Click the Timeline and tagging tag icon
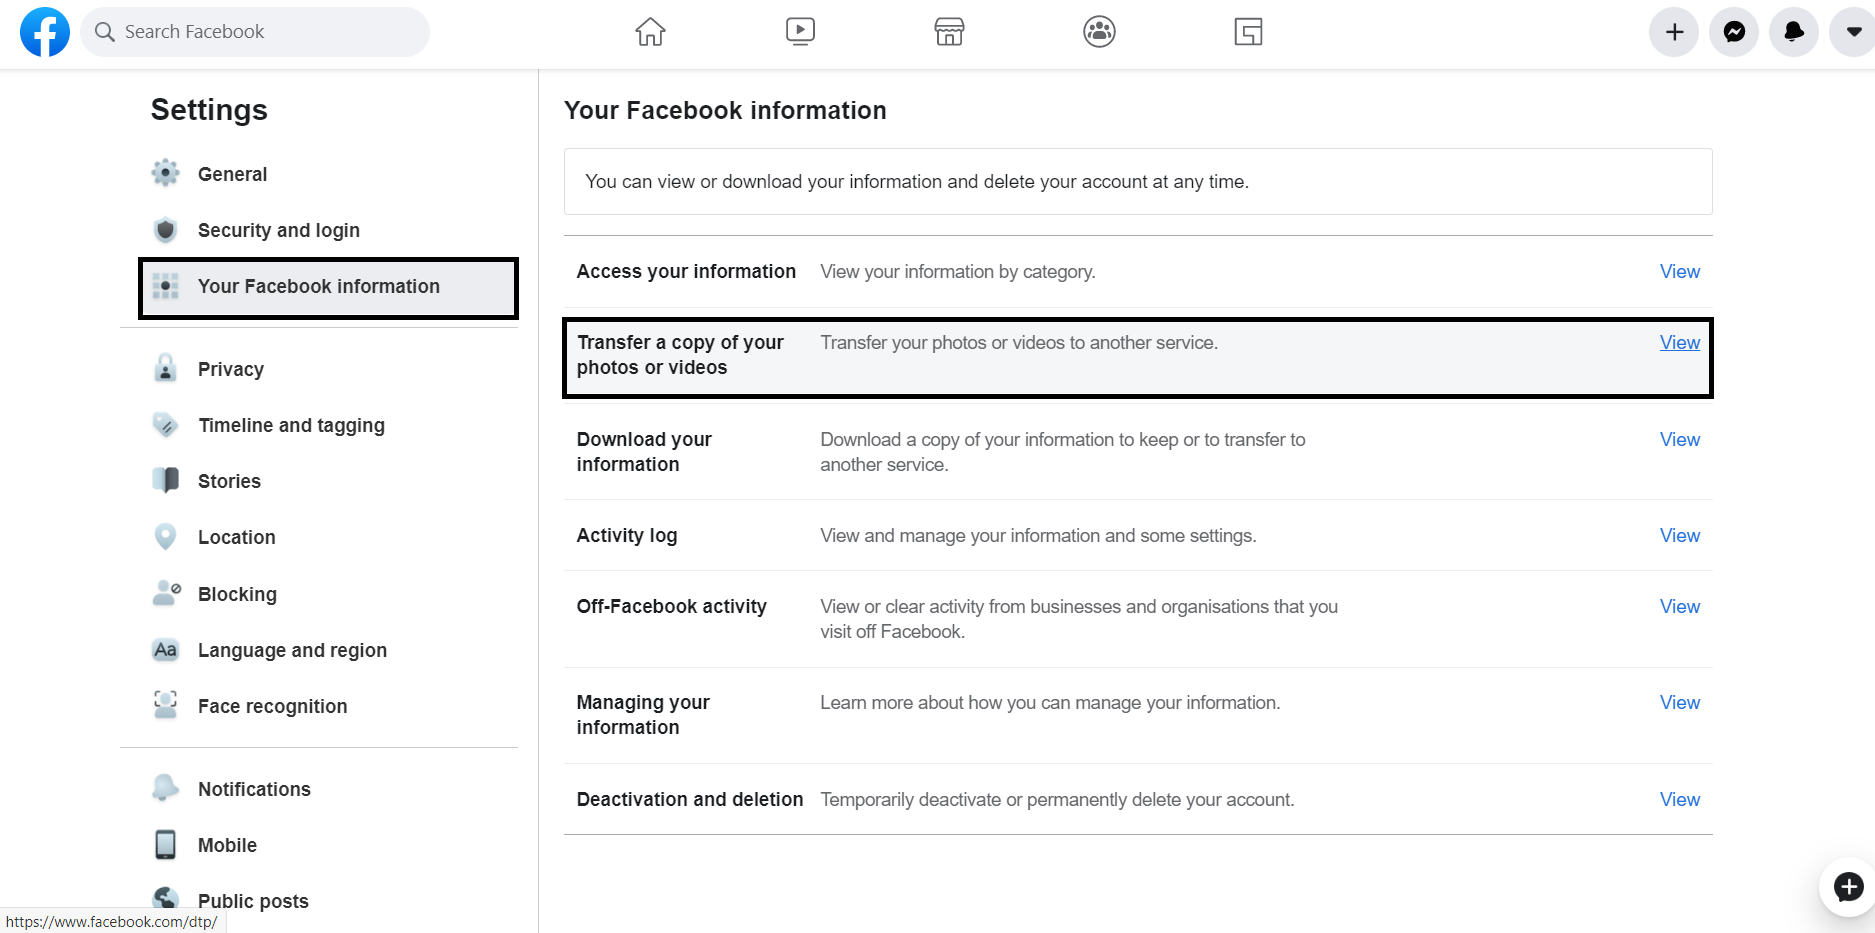Screen dimensions: 1875x933 coord(166,425)
